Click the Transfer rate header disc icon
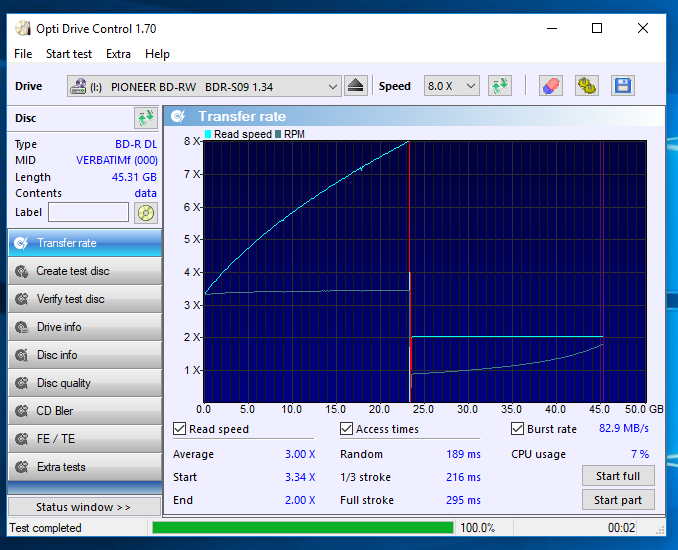 (178, 116)
